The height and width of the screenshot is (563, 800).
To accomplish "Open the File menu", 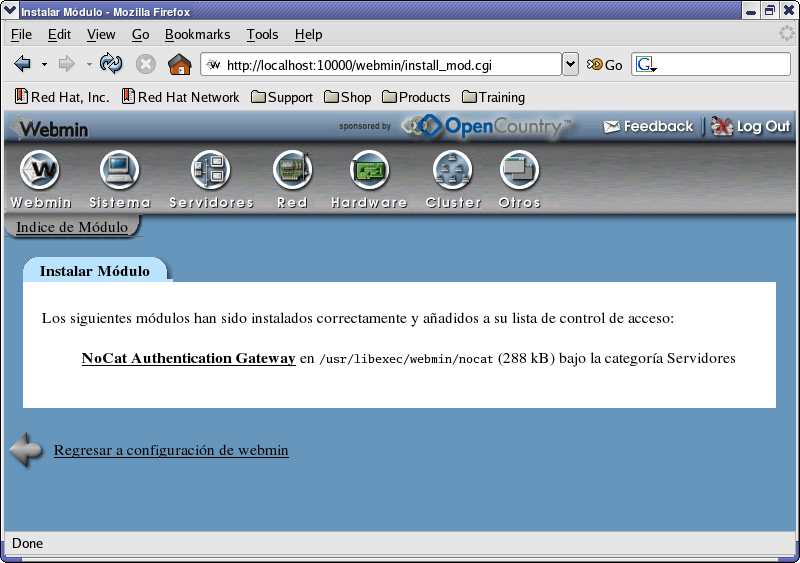I will pos(21,34).
